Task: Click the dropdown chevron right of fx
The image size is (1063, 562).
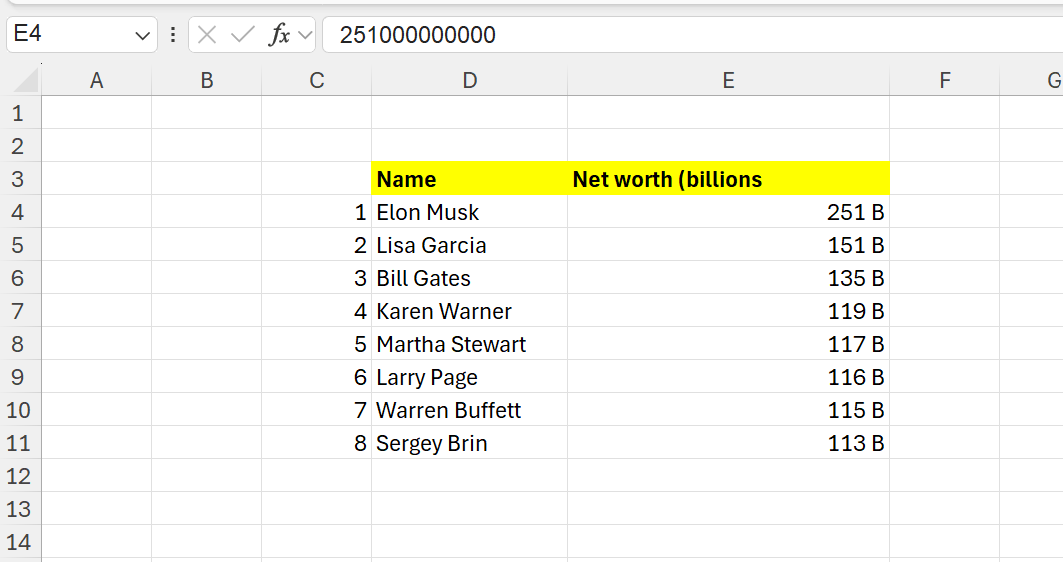Action: coord(305,35)
